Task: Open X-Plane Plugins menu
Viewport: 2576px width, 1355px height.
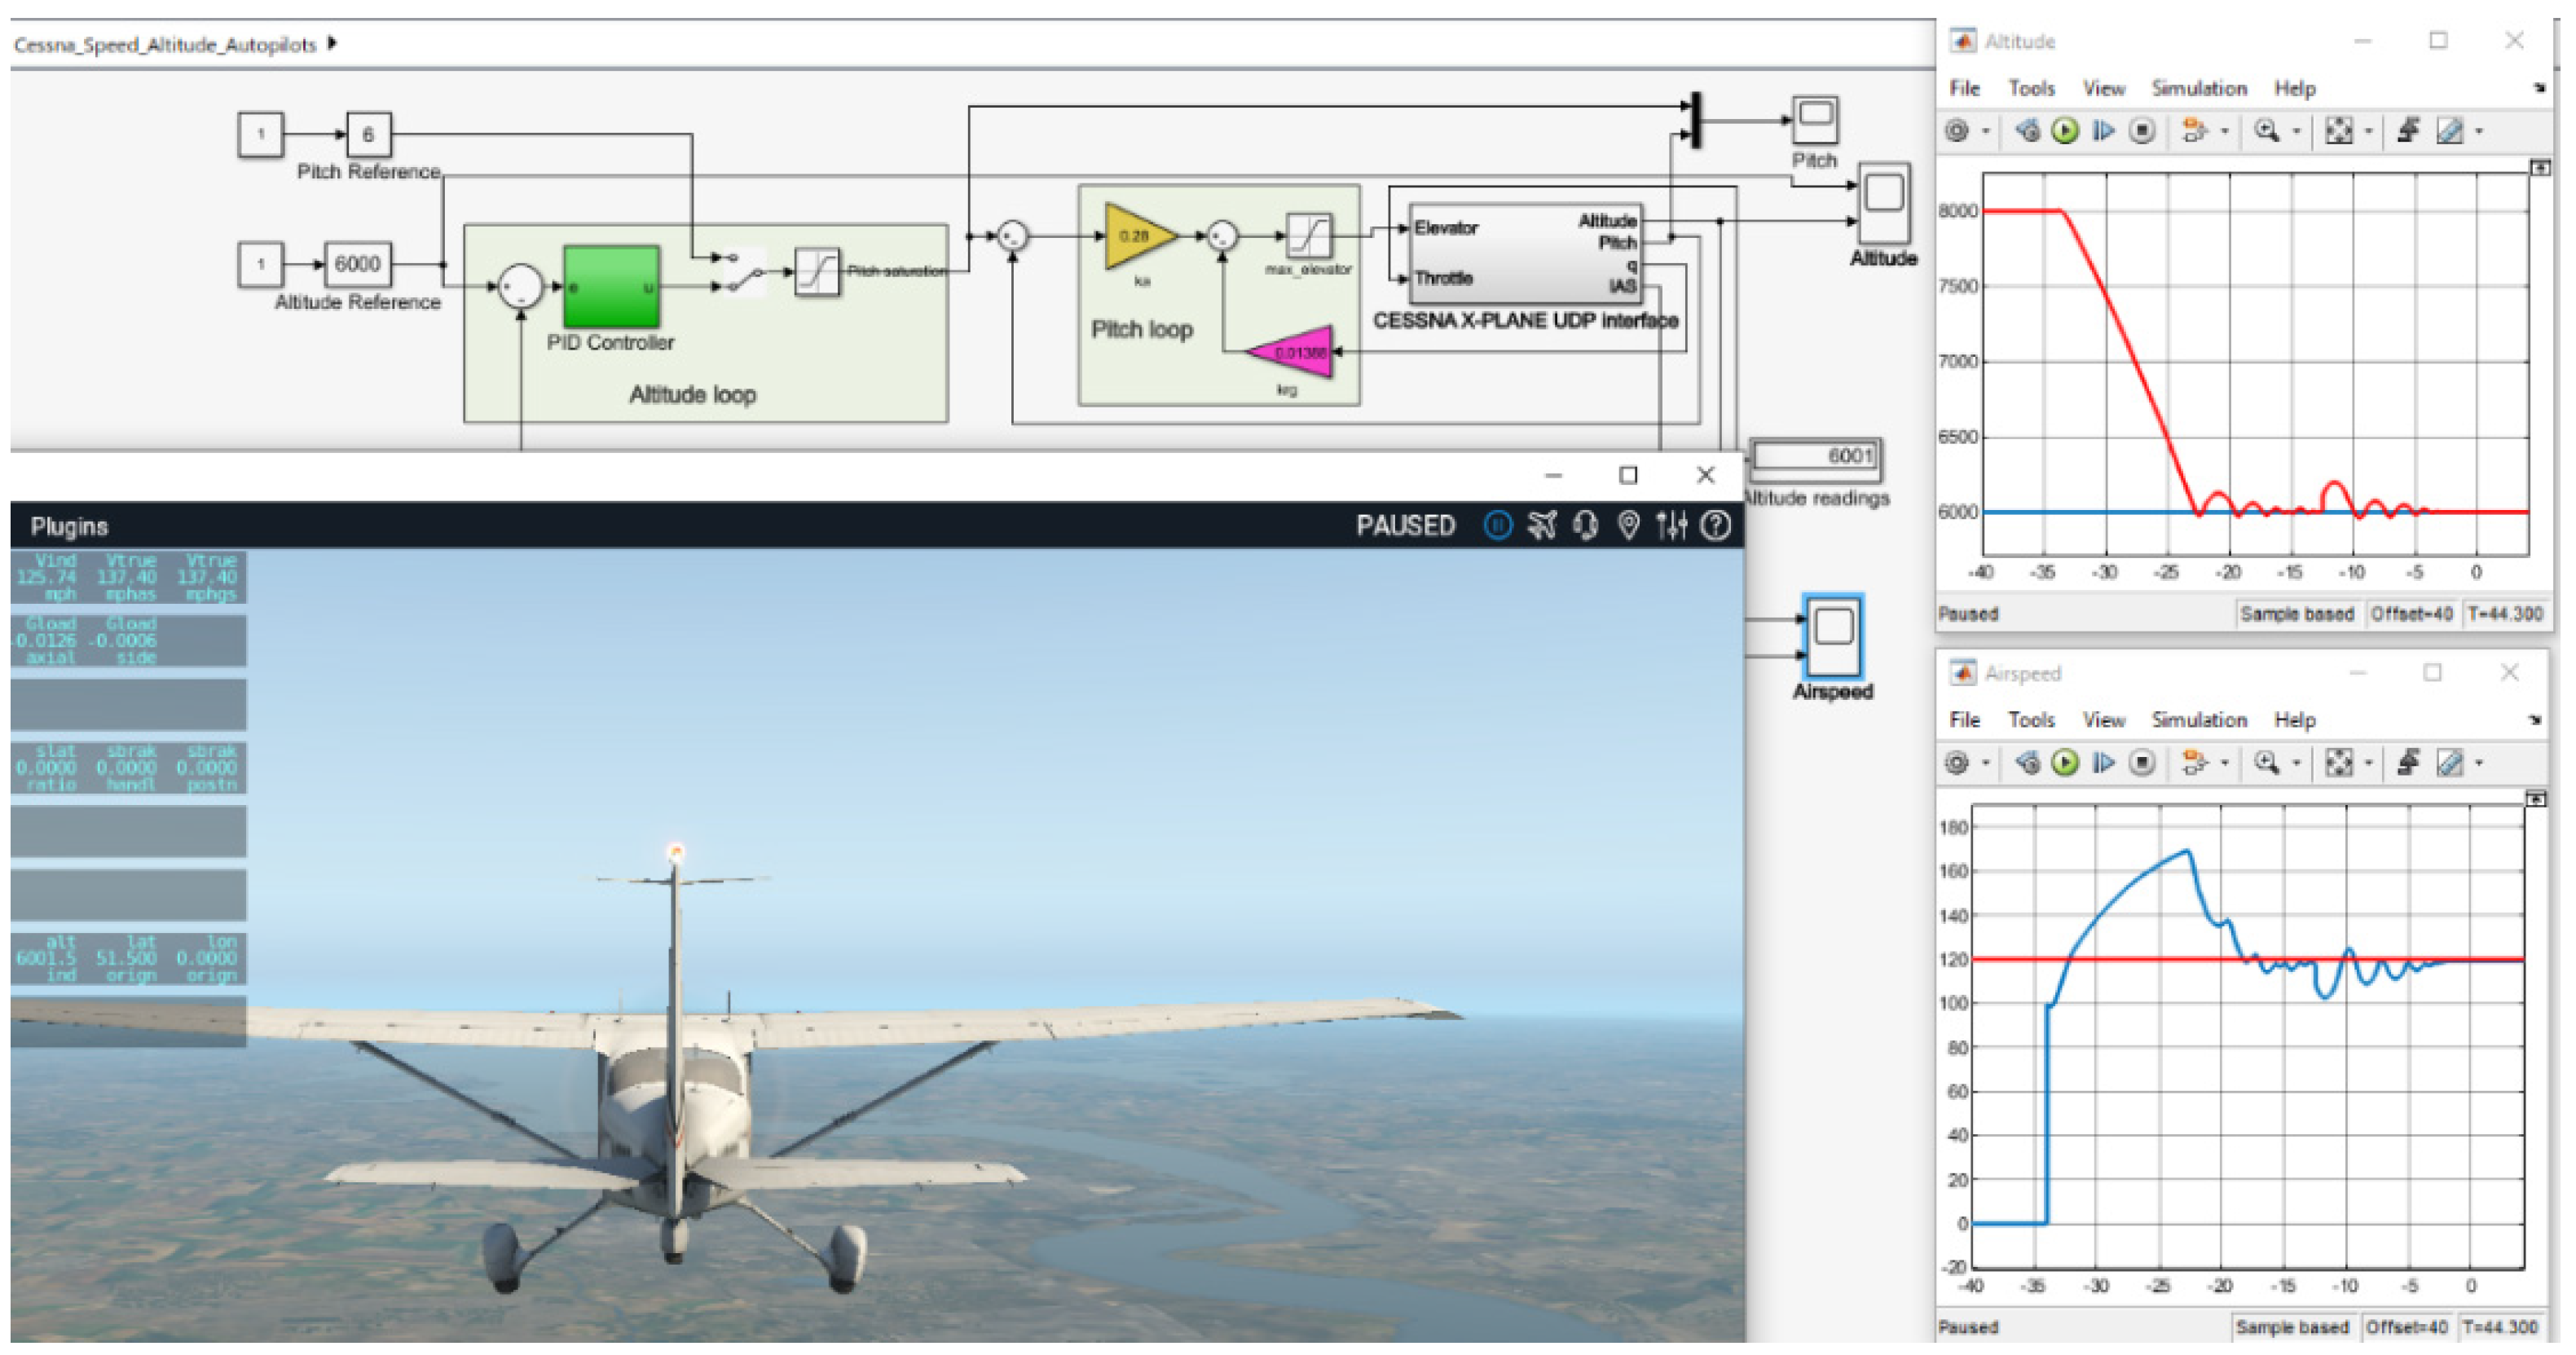Action: click(69, 526)
